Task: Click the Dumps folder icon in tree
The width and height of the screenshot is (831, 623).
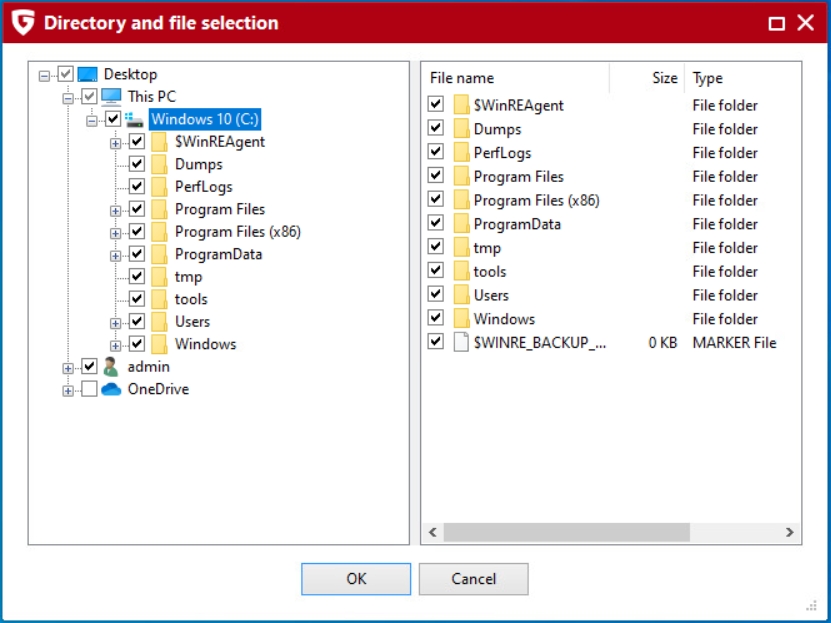Action: coord(159,164)
